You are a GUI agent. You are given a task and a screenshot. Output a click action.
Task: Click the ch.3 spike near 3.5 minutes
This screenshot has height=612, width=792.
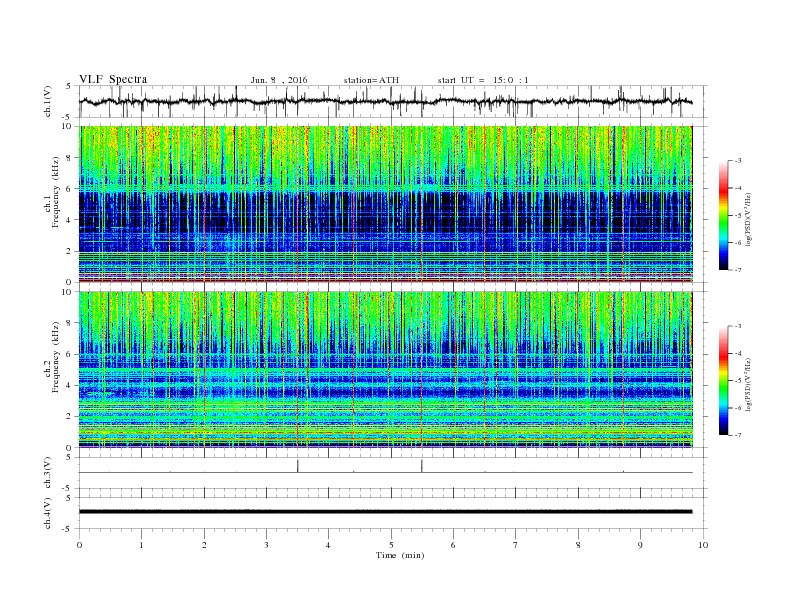tap(298, 466)
